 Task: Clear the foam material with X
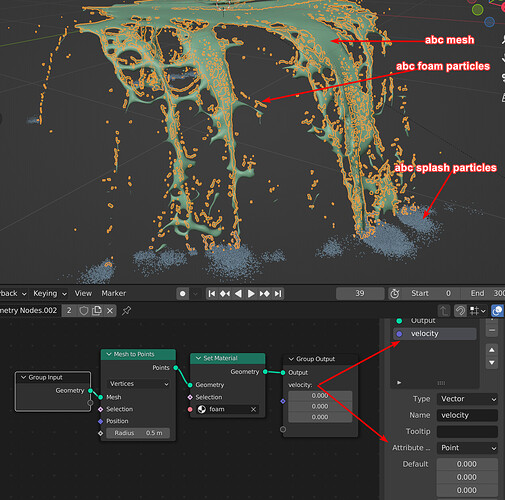(253, 409)
